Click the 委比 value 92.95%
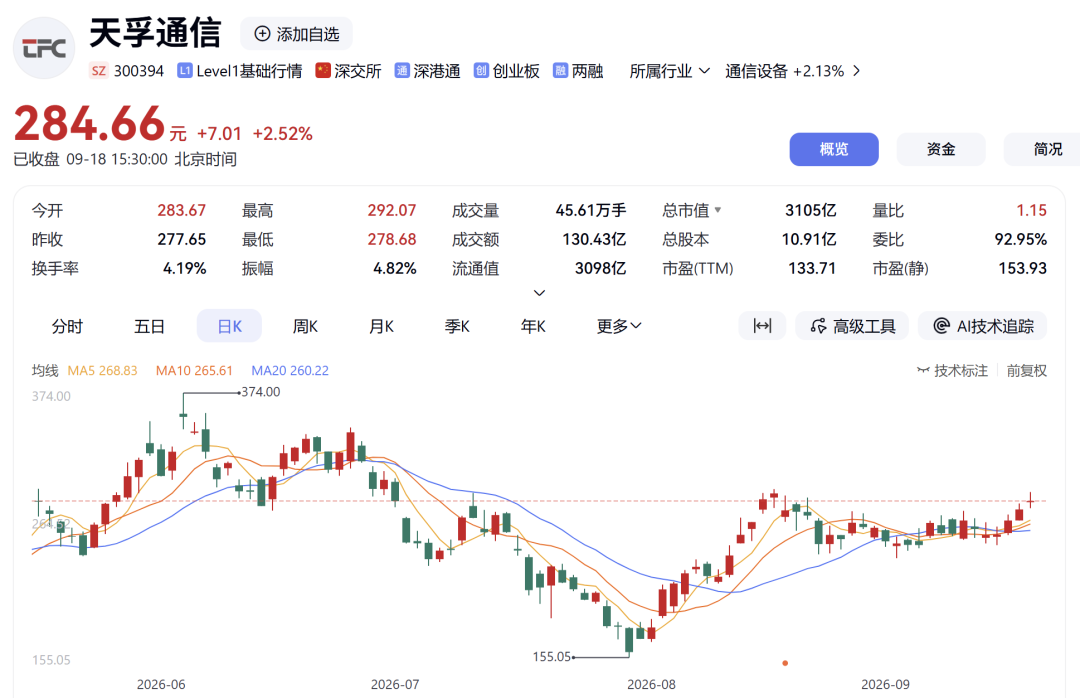 coord(1021,239)
